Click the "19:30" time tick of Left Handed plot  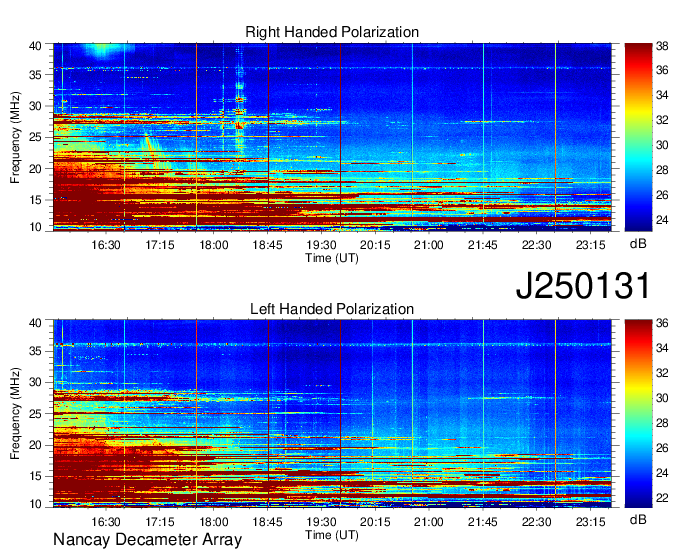[321, 522]
